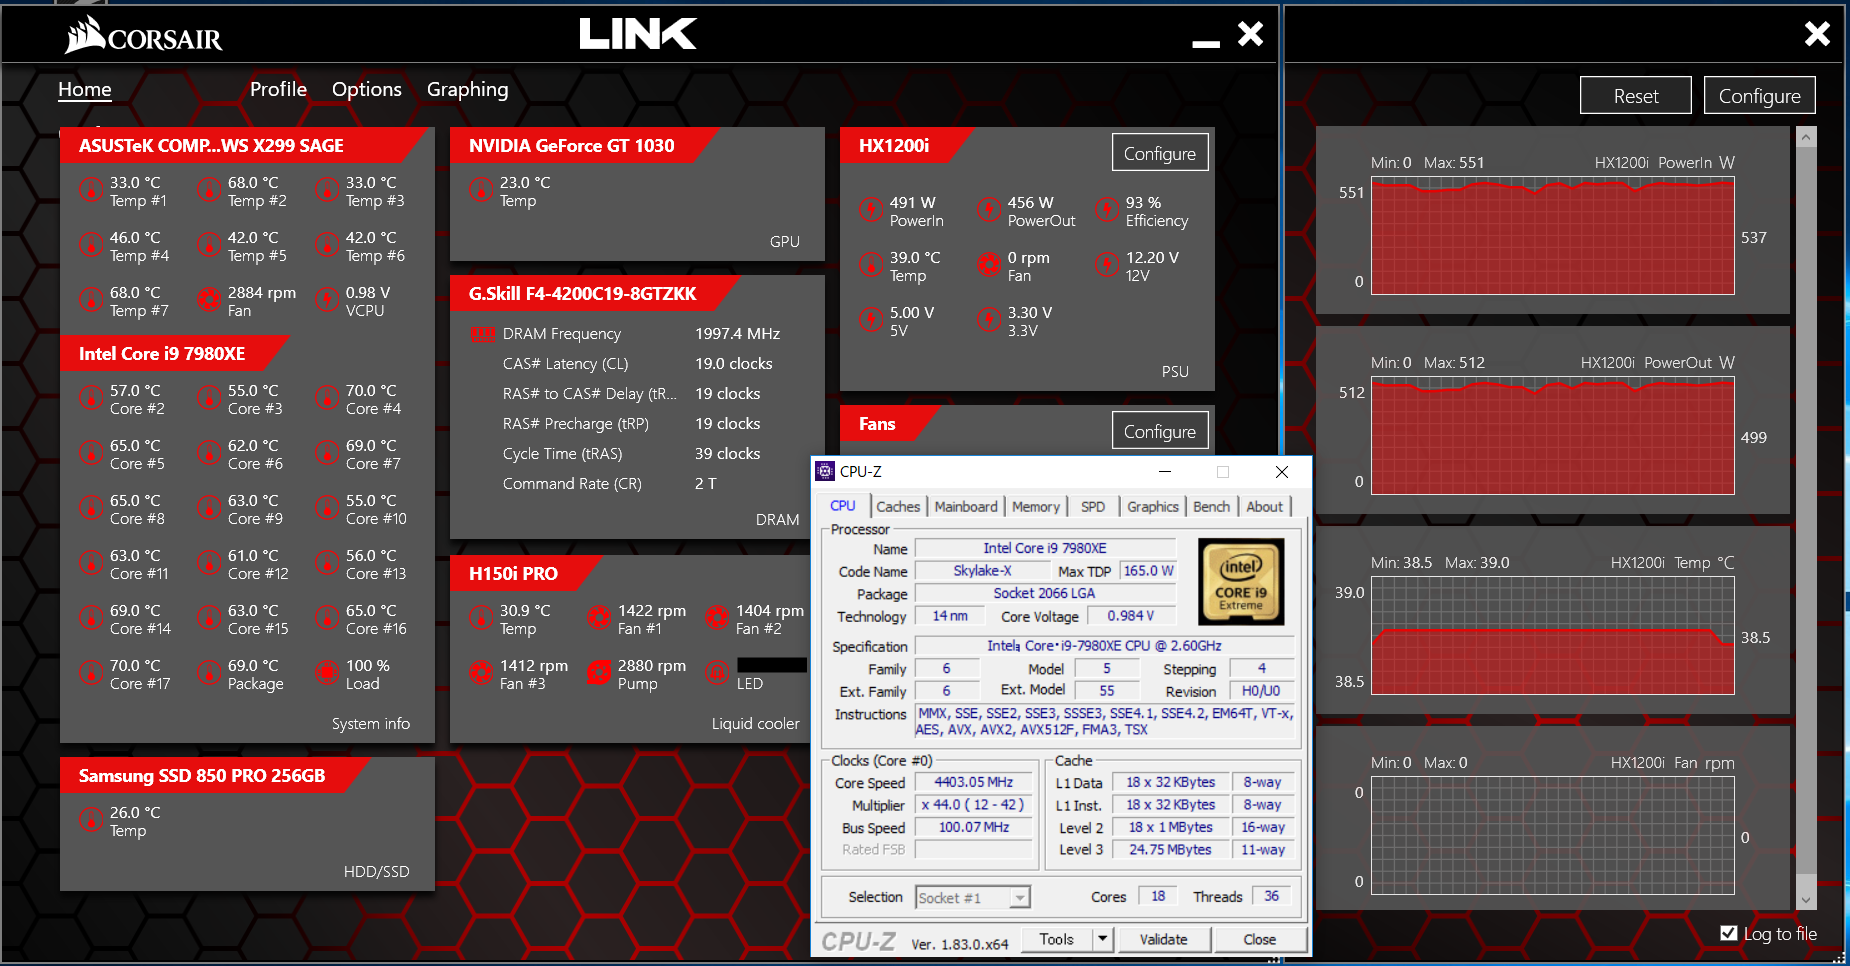Click the HX1200i Temp graph
The height and width of the screenshot is (966, 1850).
coord(1553,636)
